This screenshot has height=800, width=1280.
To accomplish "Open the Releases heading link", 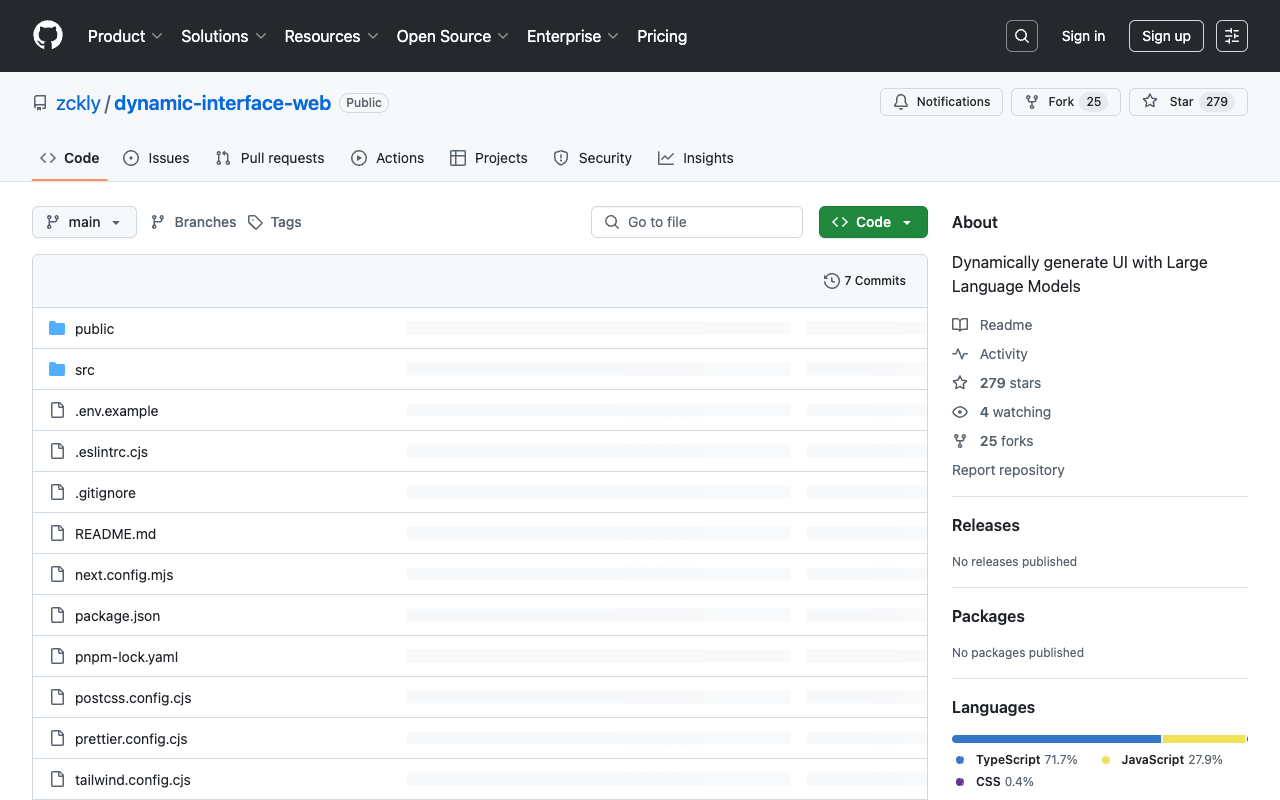I will point(986,525).
